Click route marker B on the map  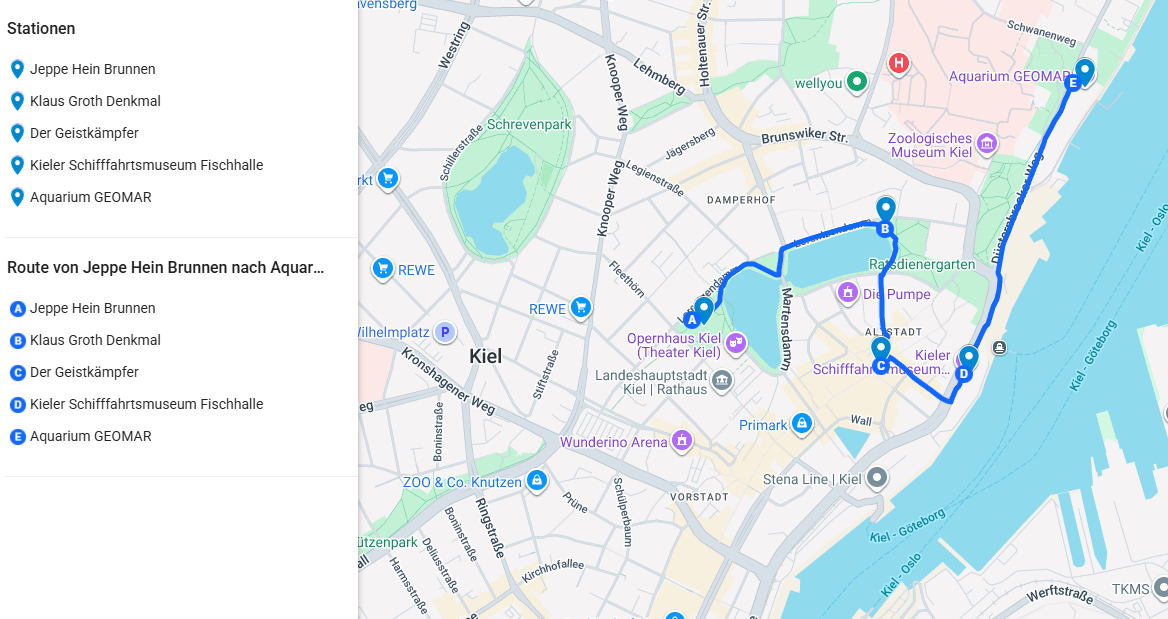click(x=885, y=210)
